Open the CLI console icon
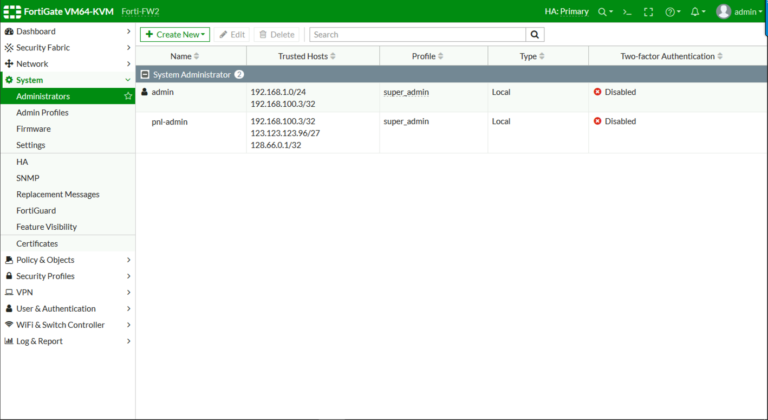 tap(627, 12)
